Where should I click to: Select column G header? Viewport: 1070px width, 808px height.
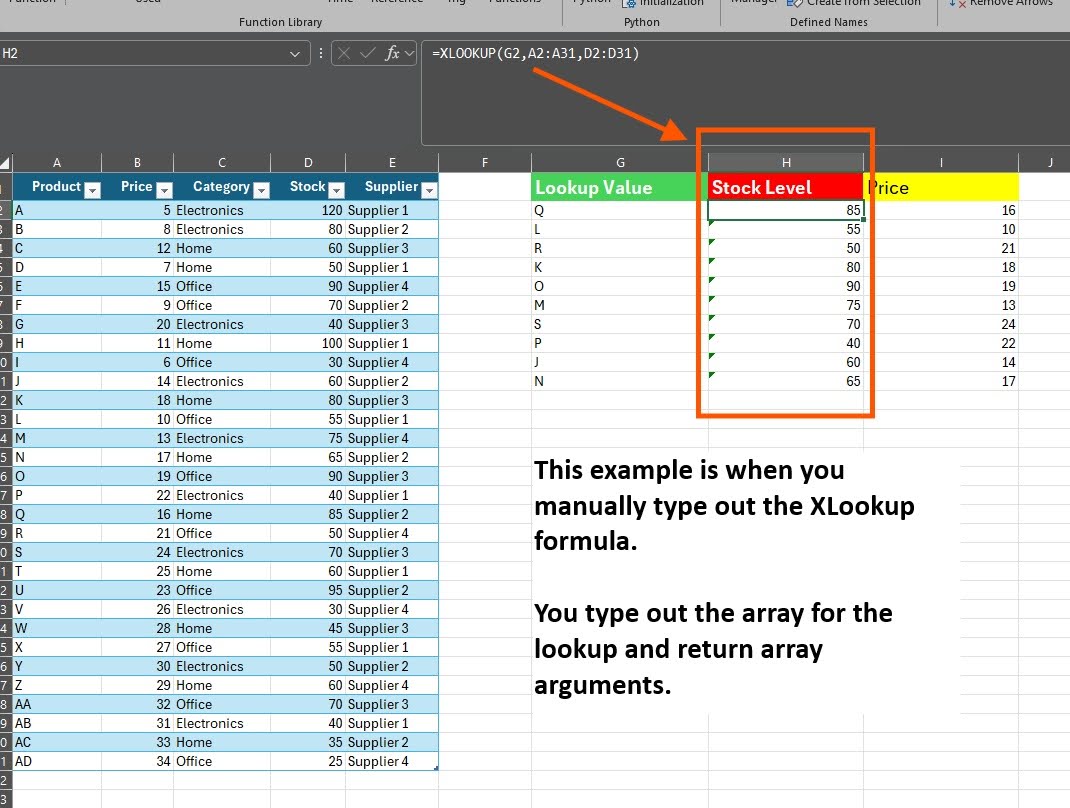pos(620,162)
